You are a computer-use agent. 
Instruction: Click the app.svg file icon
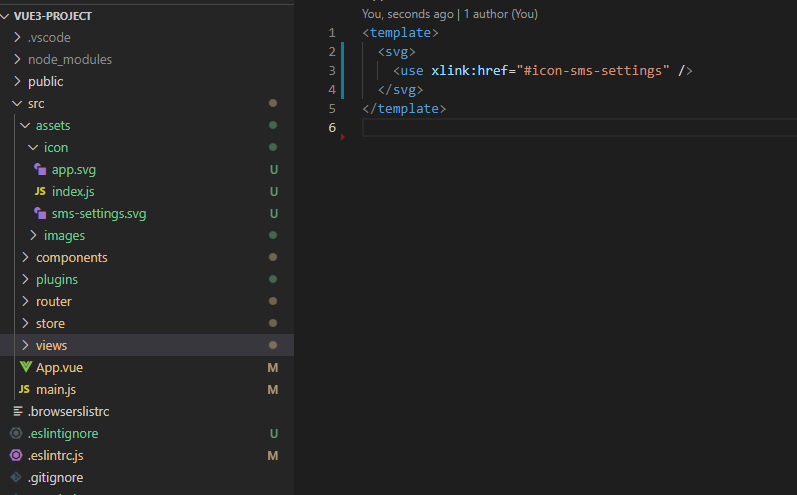[x=40, y=169]
